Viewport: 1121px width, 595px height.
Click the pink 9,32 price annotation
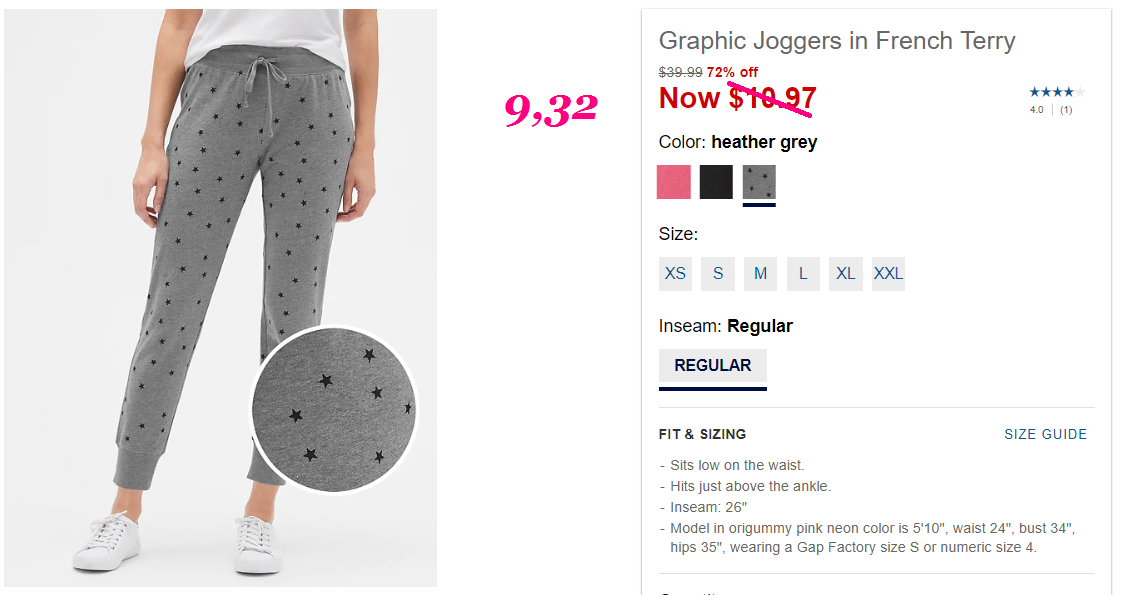[551, 110]
